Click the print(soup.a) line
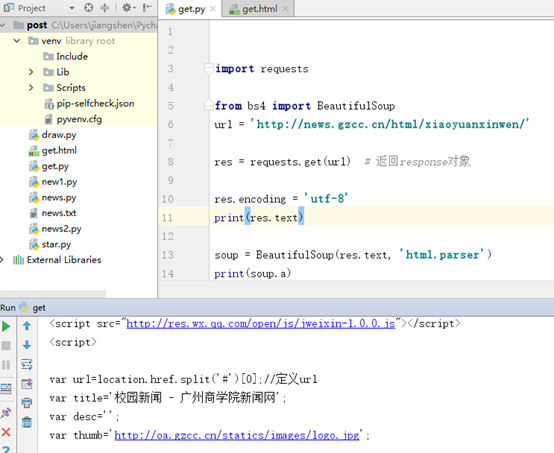Viewport: 554px width, 453px height. point(252,273)
